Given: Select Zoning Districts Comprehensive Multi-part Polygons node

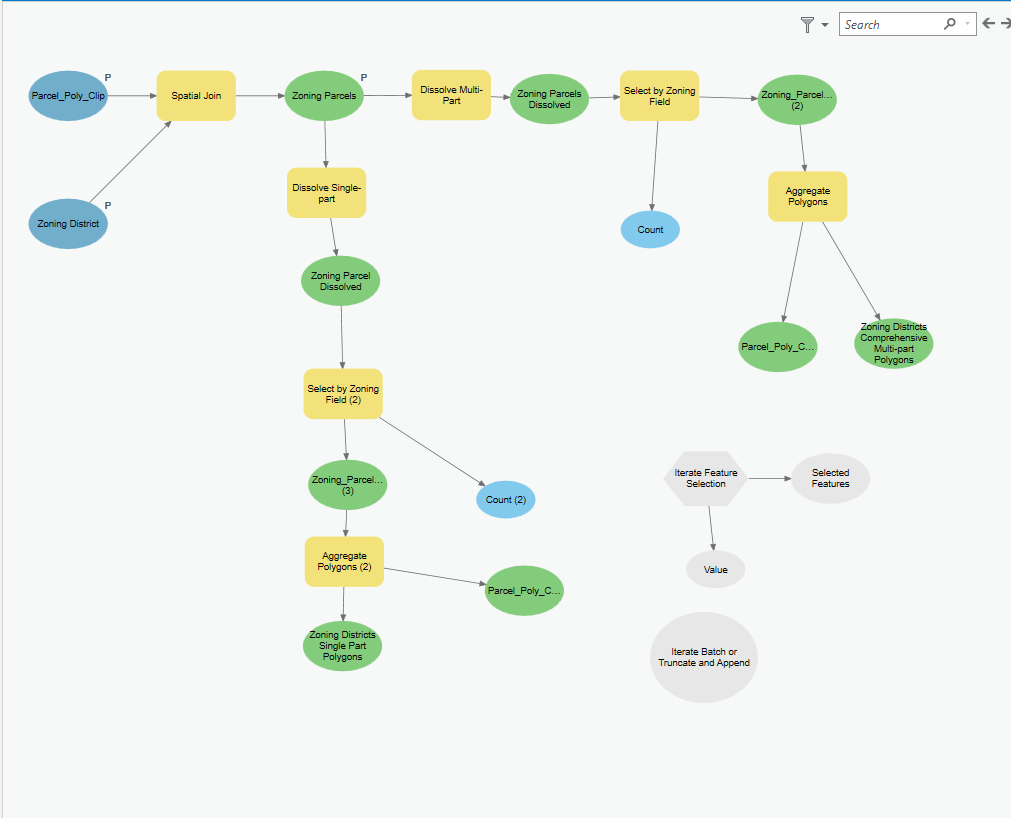Looking at the screenshot, I should [894, 343].
